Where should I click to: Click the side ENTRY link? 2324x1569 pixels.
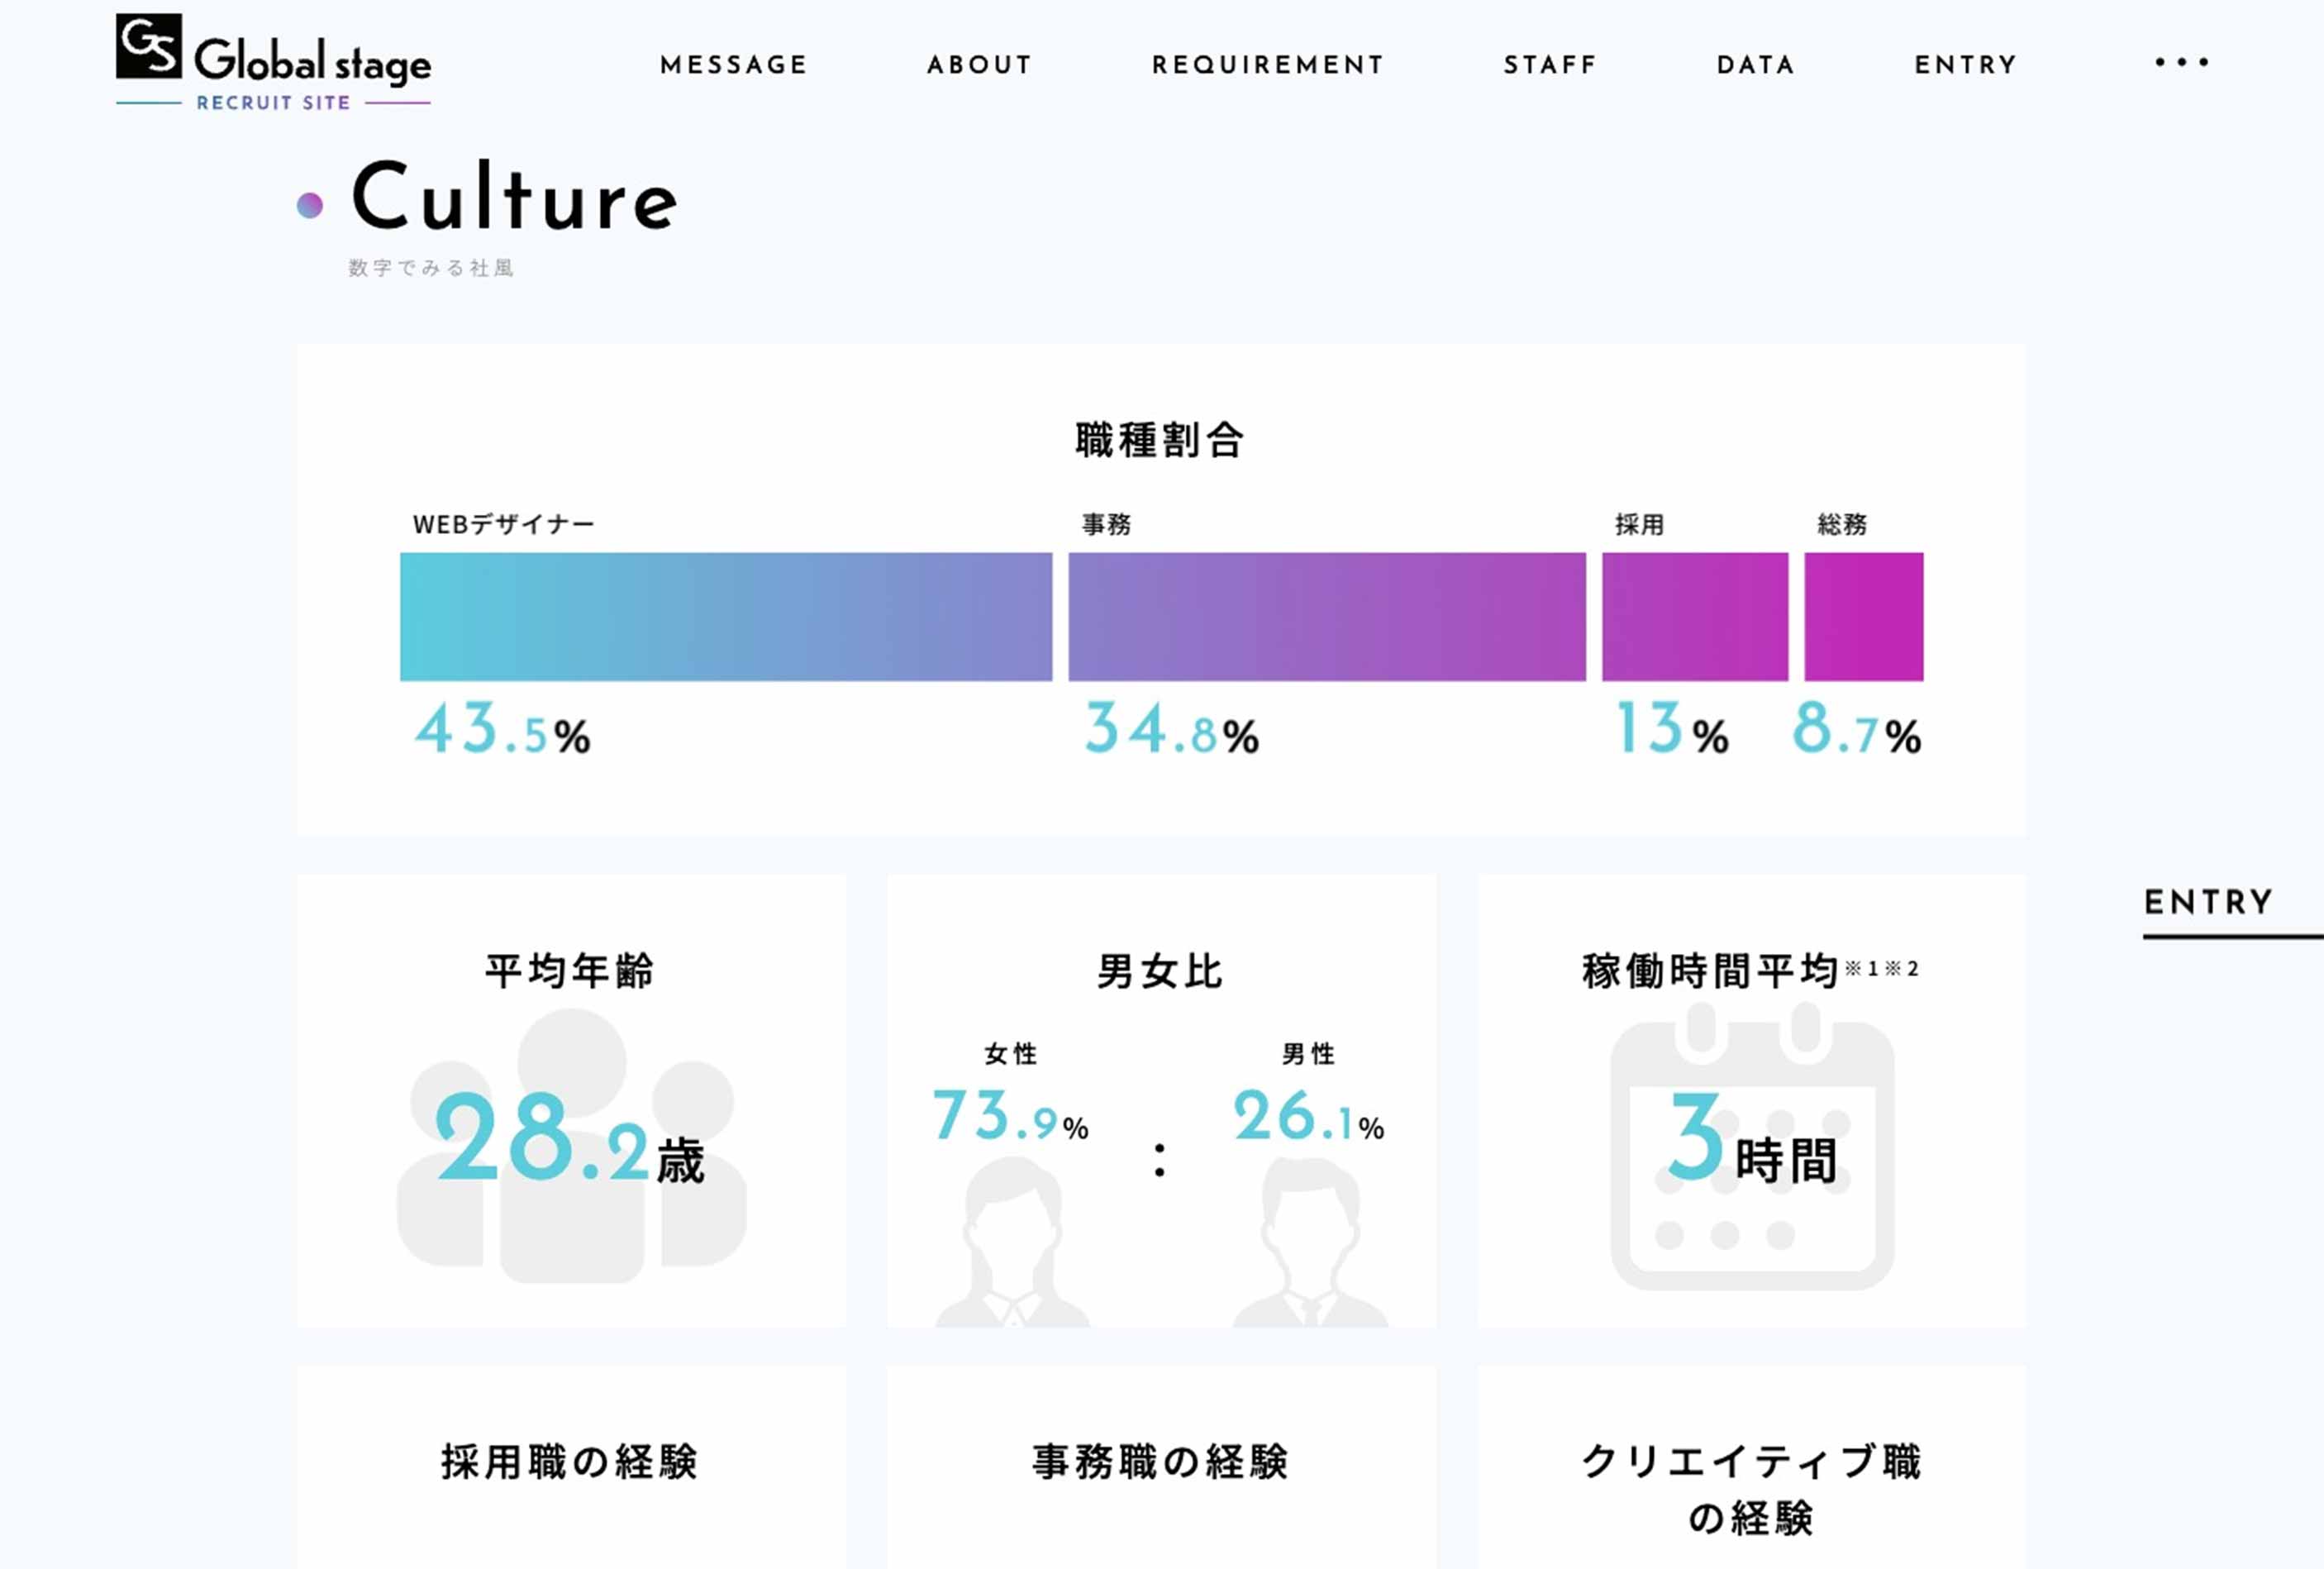[x=2209, y=903]
